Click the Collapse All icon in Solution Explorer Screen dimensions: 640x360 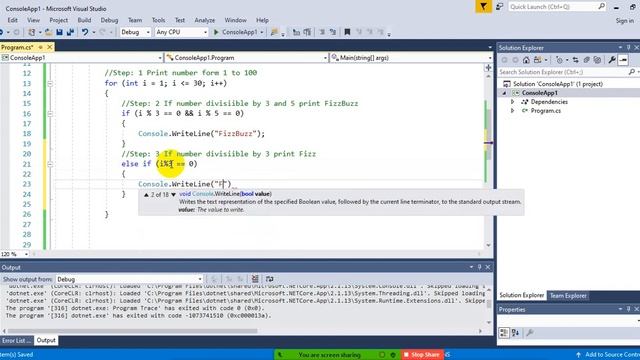click(x=587, y=60)
